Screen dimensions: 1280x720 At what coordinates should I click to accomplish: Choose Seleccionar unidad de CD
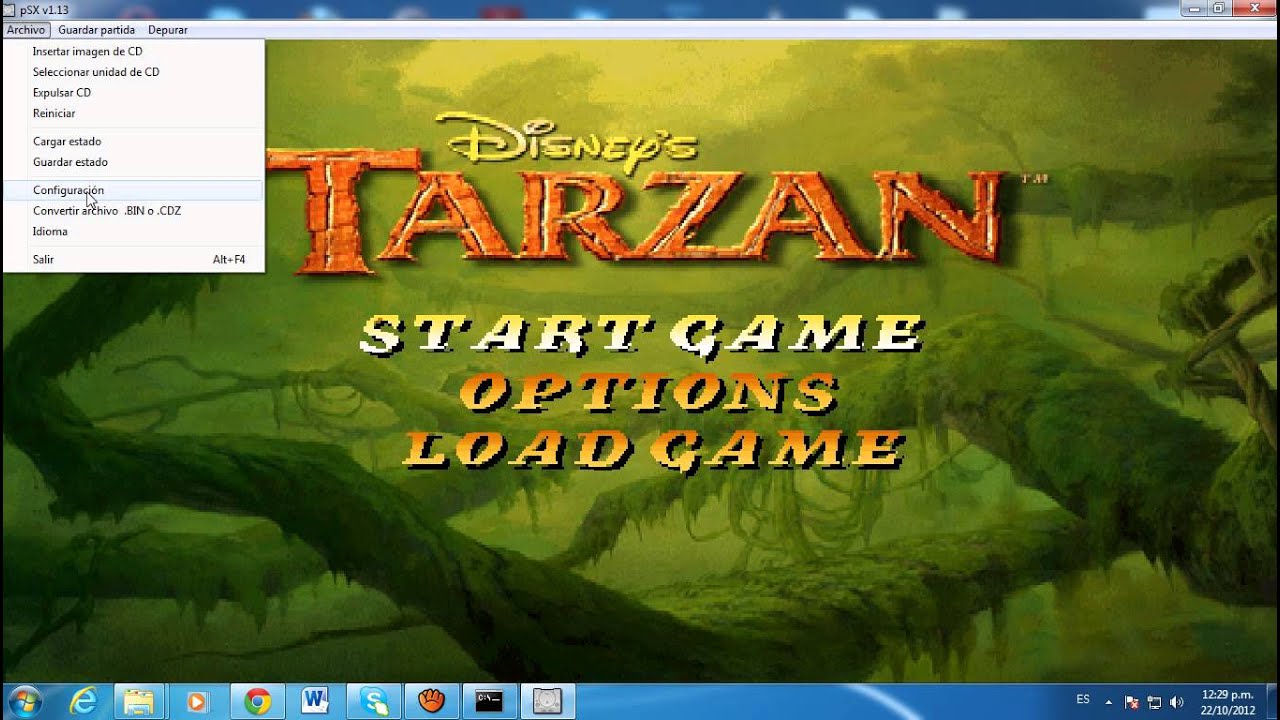coord(133,72)
